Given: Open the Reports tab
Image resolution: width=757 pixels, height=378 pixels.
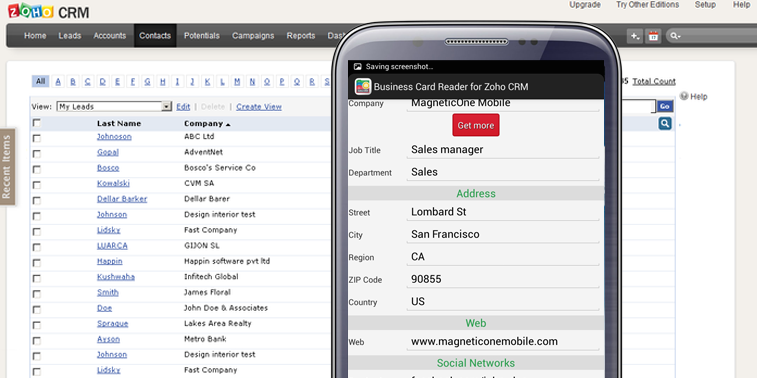Looking at the screenshot, I should [x=301, y=36].
